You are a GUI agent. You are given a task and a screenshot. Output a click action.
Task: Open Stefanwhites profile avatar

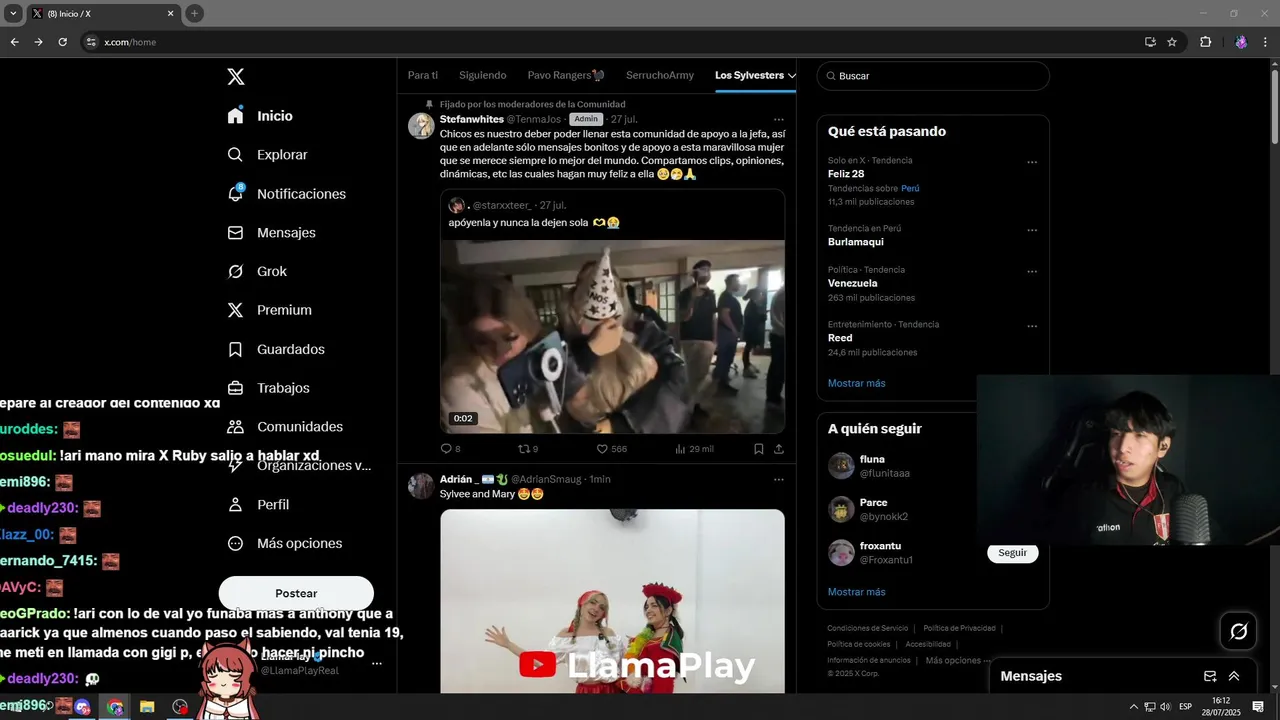click(421, 126)
